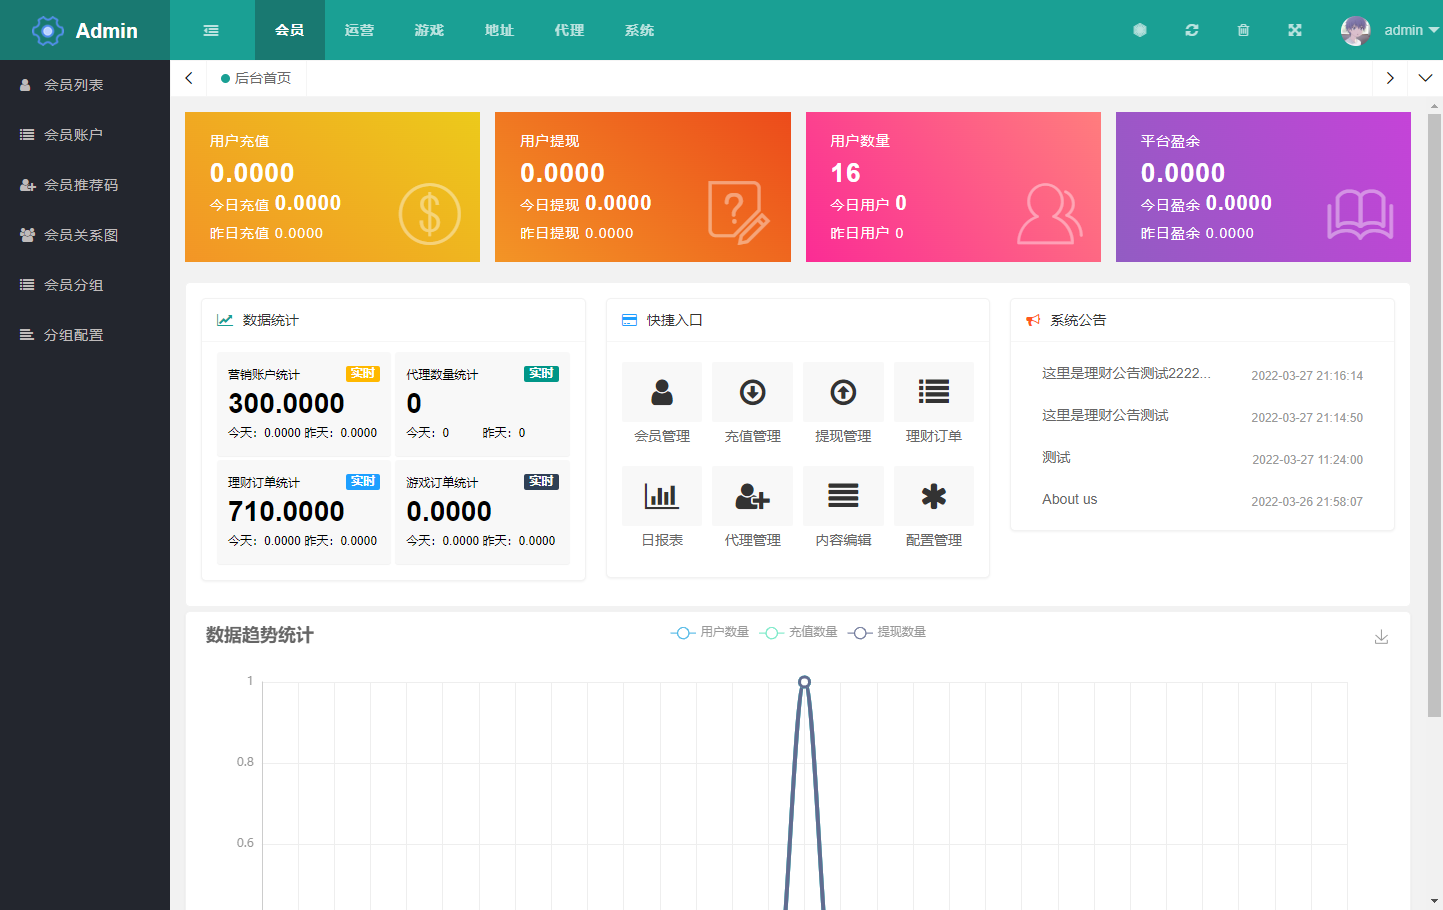
Task: Open the 理财订单 list shortcut
Action: click(934, 392)
